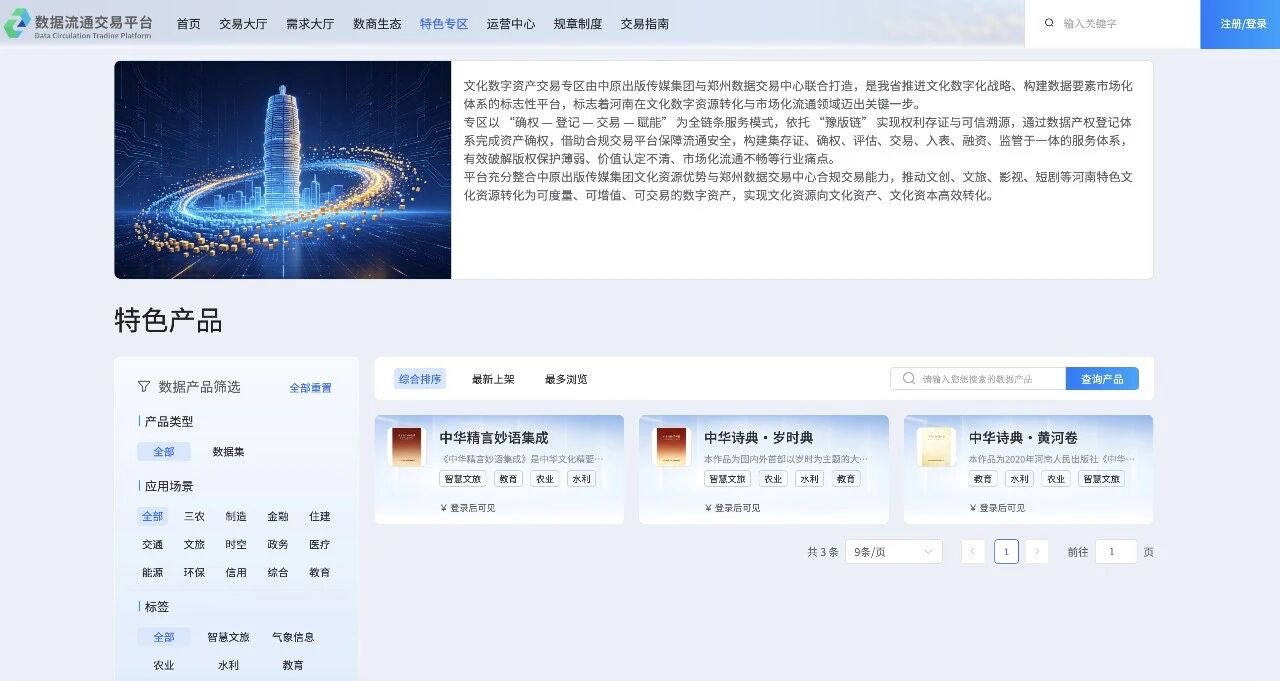Select the 政务 scenario filter
This screenshot has width=1280, height=681.
[278, 545]
